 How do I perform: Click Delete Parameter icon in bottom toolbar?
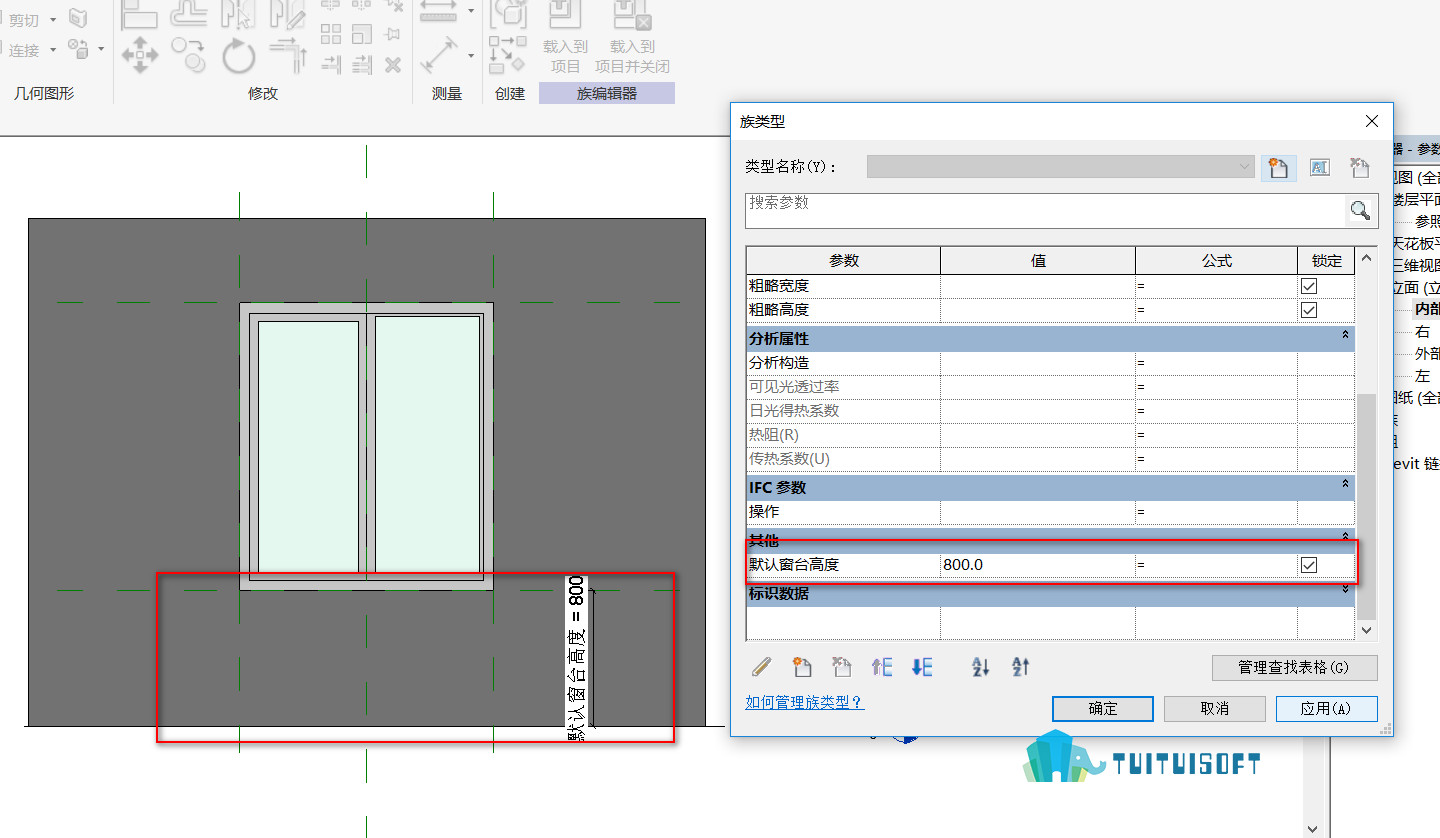point(841,666)
